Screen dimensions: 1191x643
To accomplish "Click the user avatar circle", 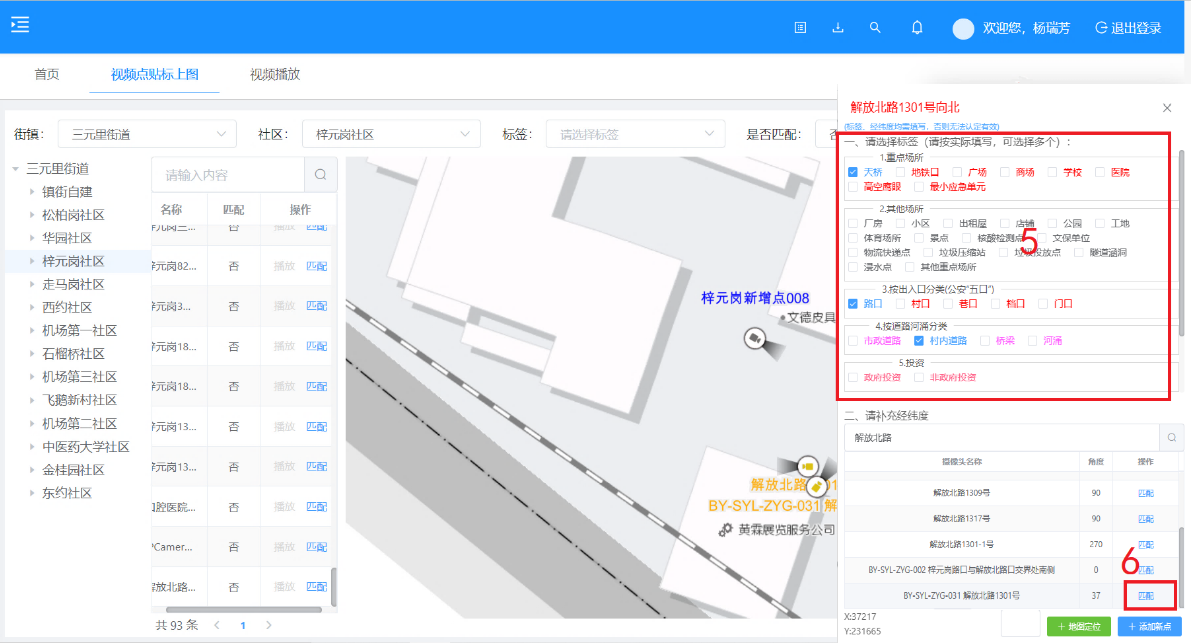I will tap(963, 28).
